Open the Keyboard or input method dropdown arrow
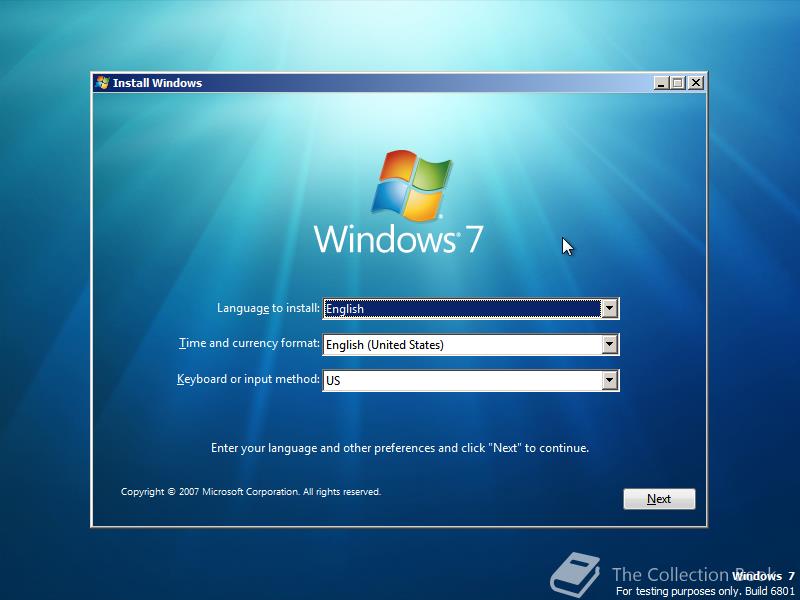 pyautogui.click(x=609, y=381)
